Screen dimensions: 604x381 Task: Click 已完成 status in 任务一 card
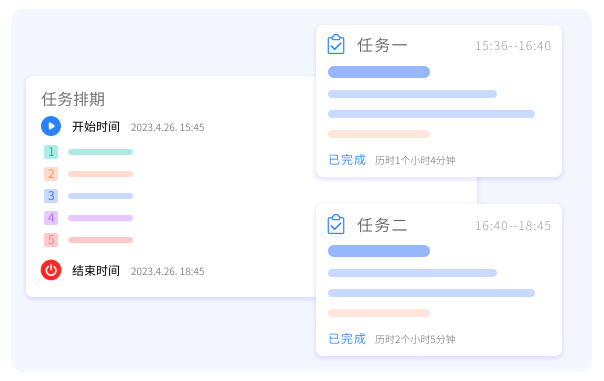coord(347,160)
